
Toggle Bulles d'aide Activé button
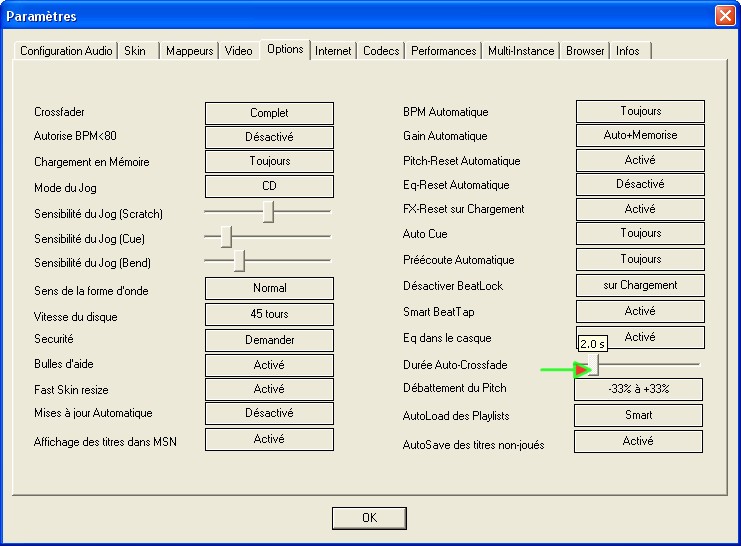[x=269, y=365]
